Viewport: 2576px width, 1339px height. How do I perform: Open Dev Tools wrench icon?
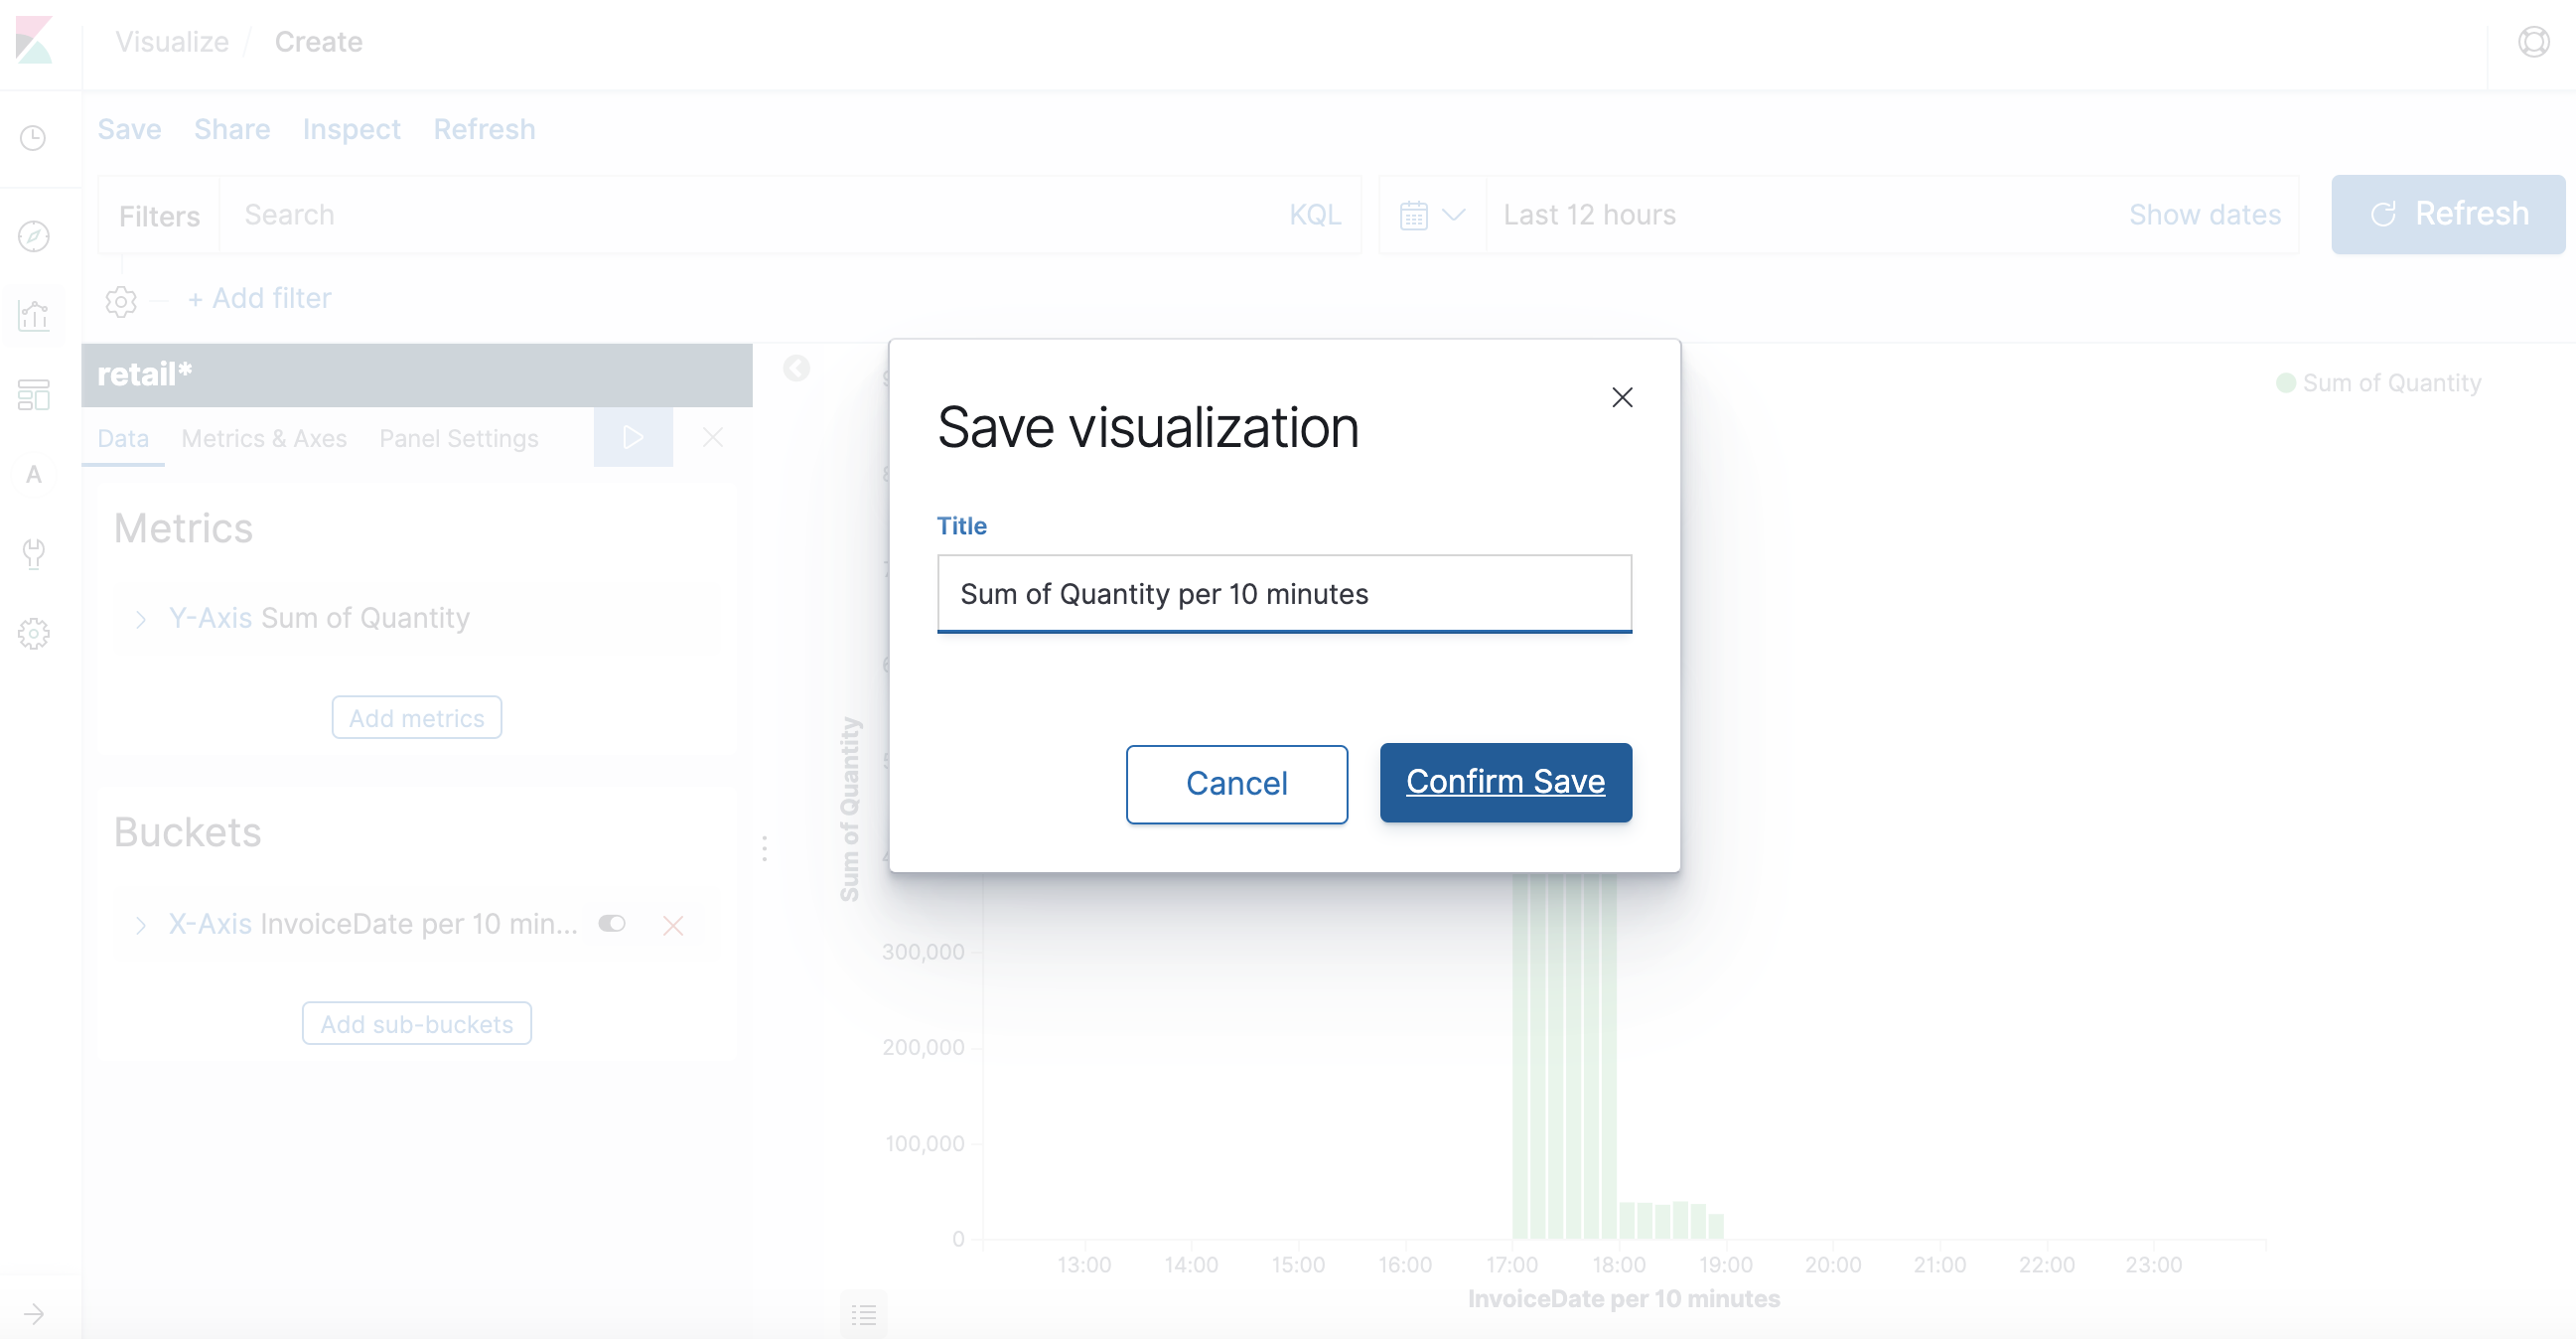34,553
